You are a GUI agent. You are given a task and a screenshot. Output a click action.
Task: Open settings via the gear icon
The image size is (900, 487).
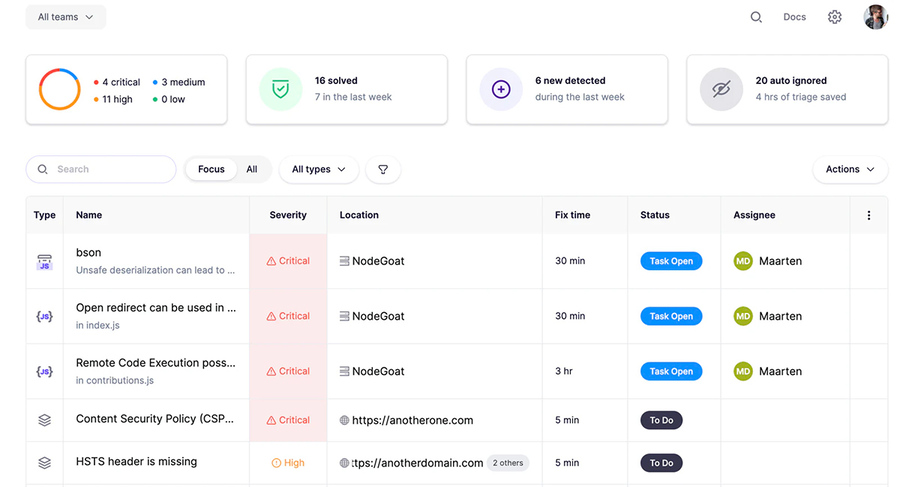pos(835,17)
